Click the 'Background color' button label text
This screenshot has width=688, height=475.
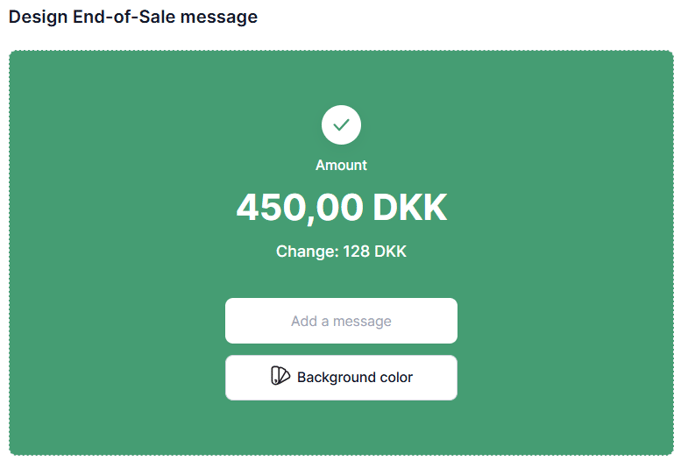[354, 378]
